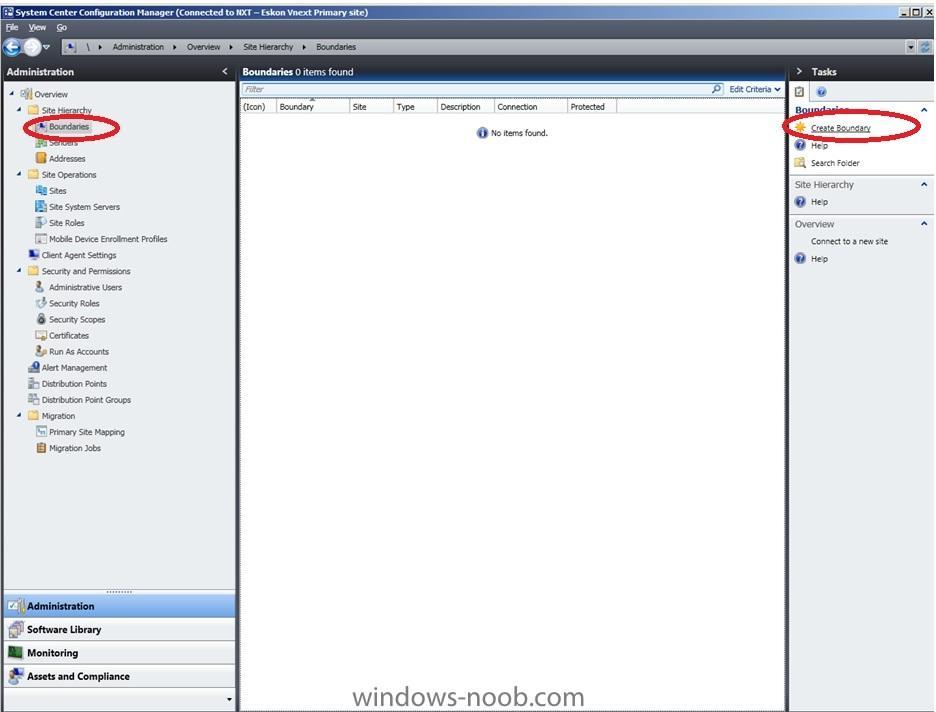This screenshot has width=936, height=712.
Task: Collapse the Tasks pane arrow
Action: (799, 72)
